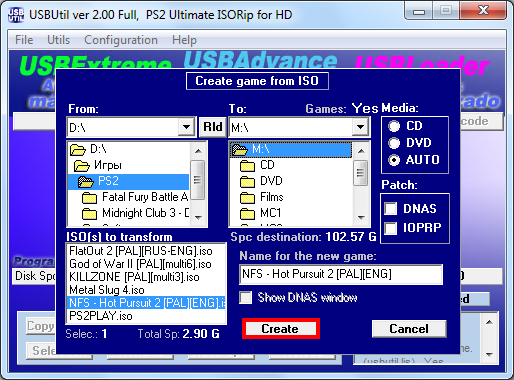
Task: Click the USBUtil title bar app icon
Action: click(16, 15)
